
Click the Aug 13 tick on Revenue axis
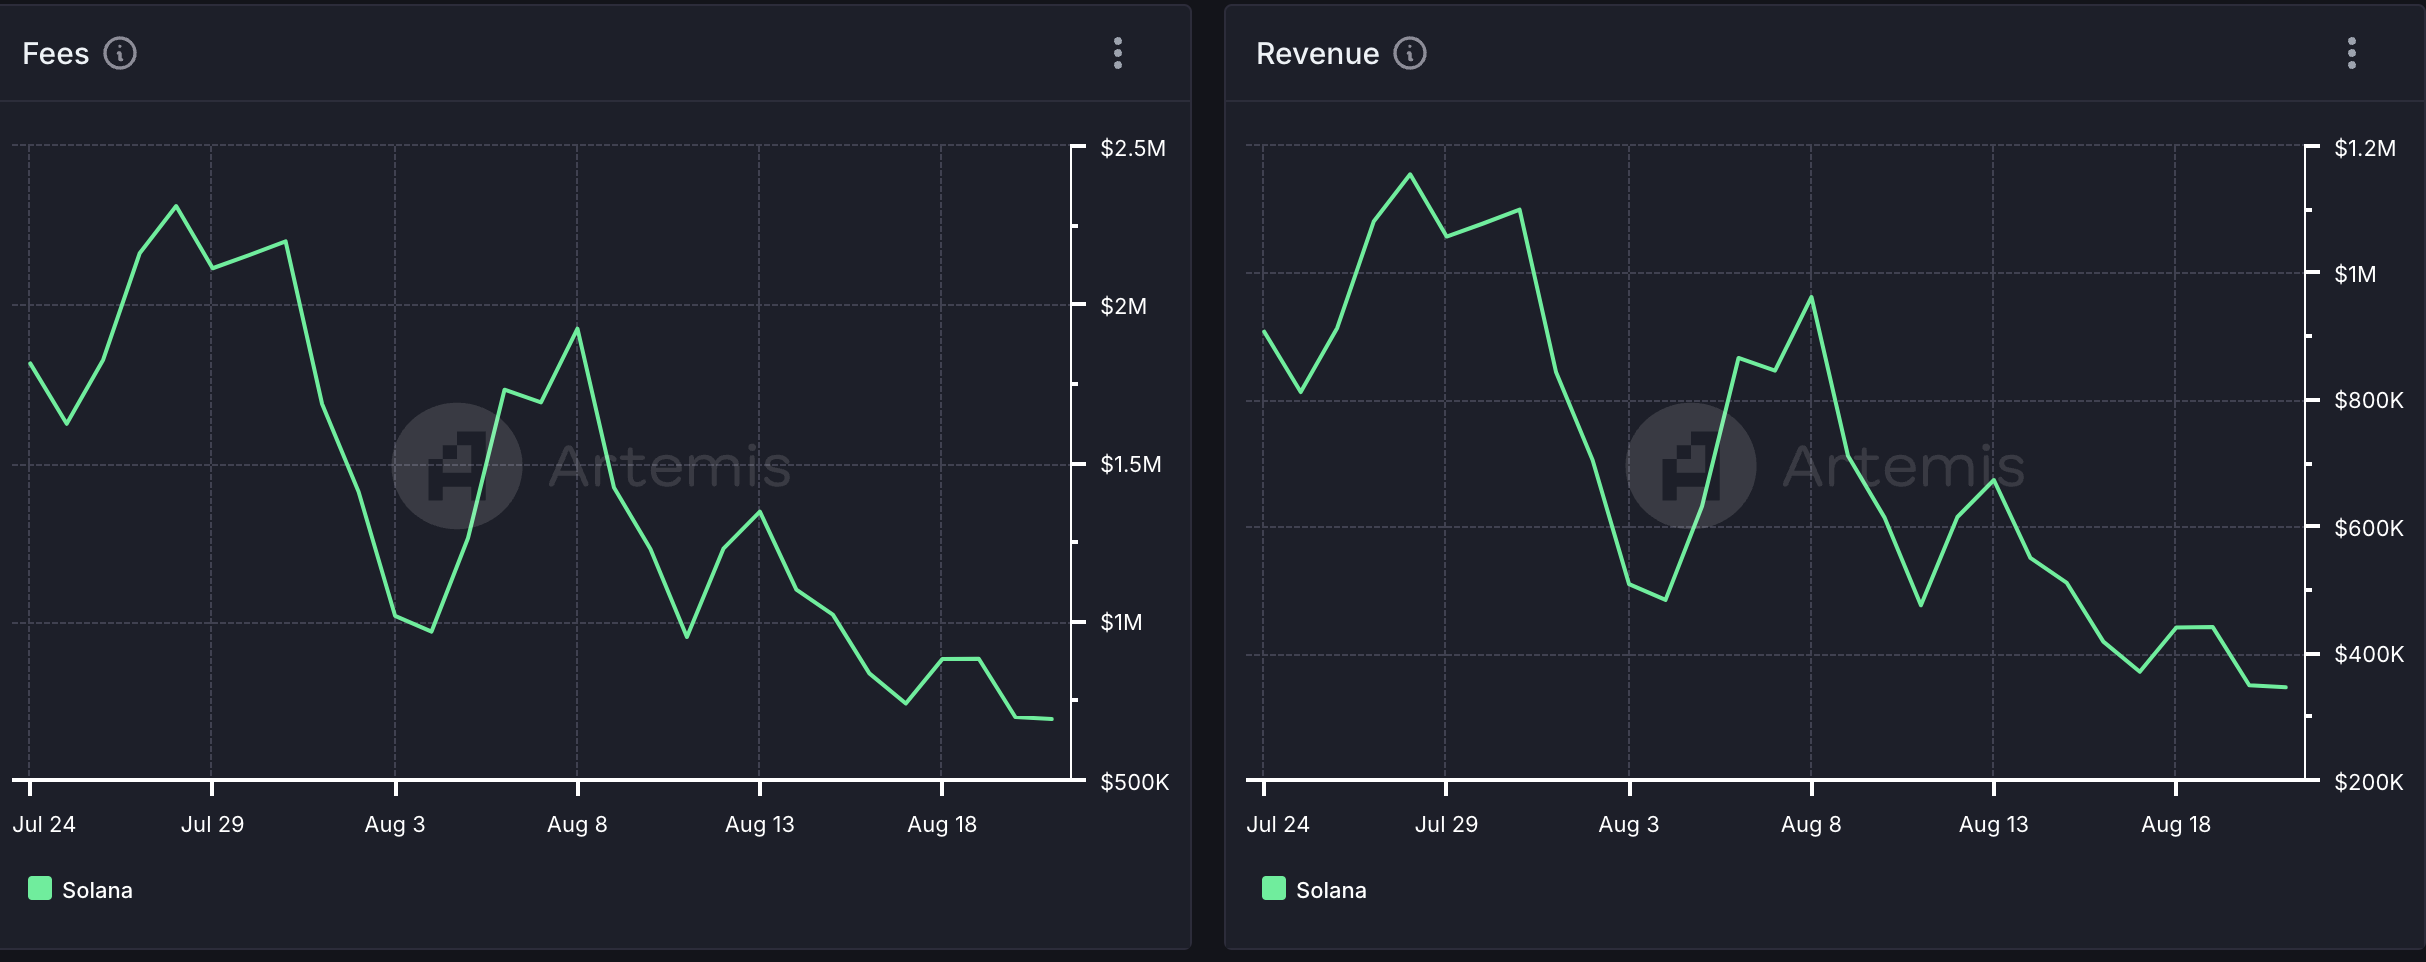pos(1993,824)
